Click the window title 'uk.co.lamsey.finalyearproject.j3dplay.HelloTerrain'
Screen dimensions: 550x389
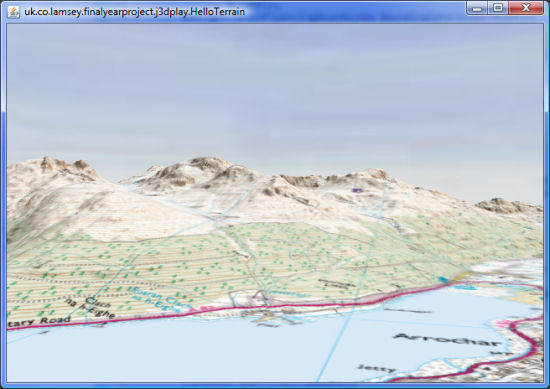pos(134,12)
